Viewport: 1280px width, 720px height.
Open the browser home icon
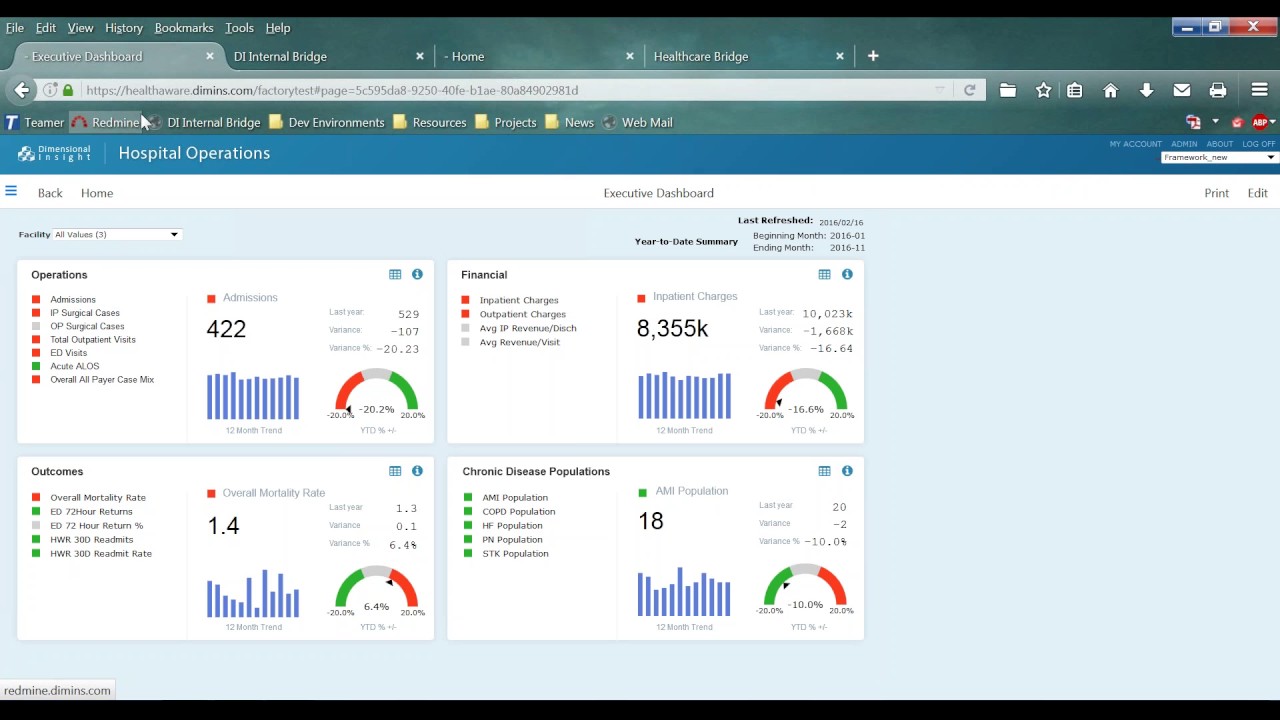tap(1110, 90)
